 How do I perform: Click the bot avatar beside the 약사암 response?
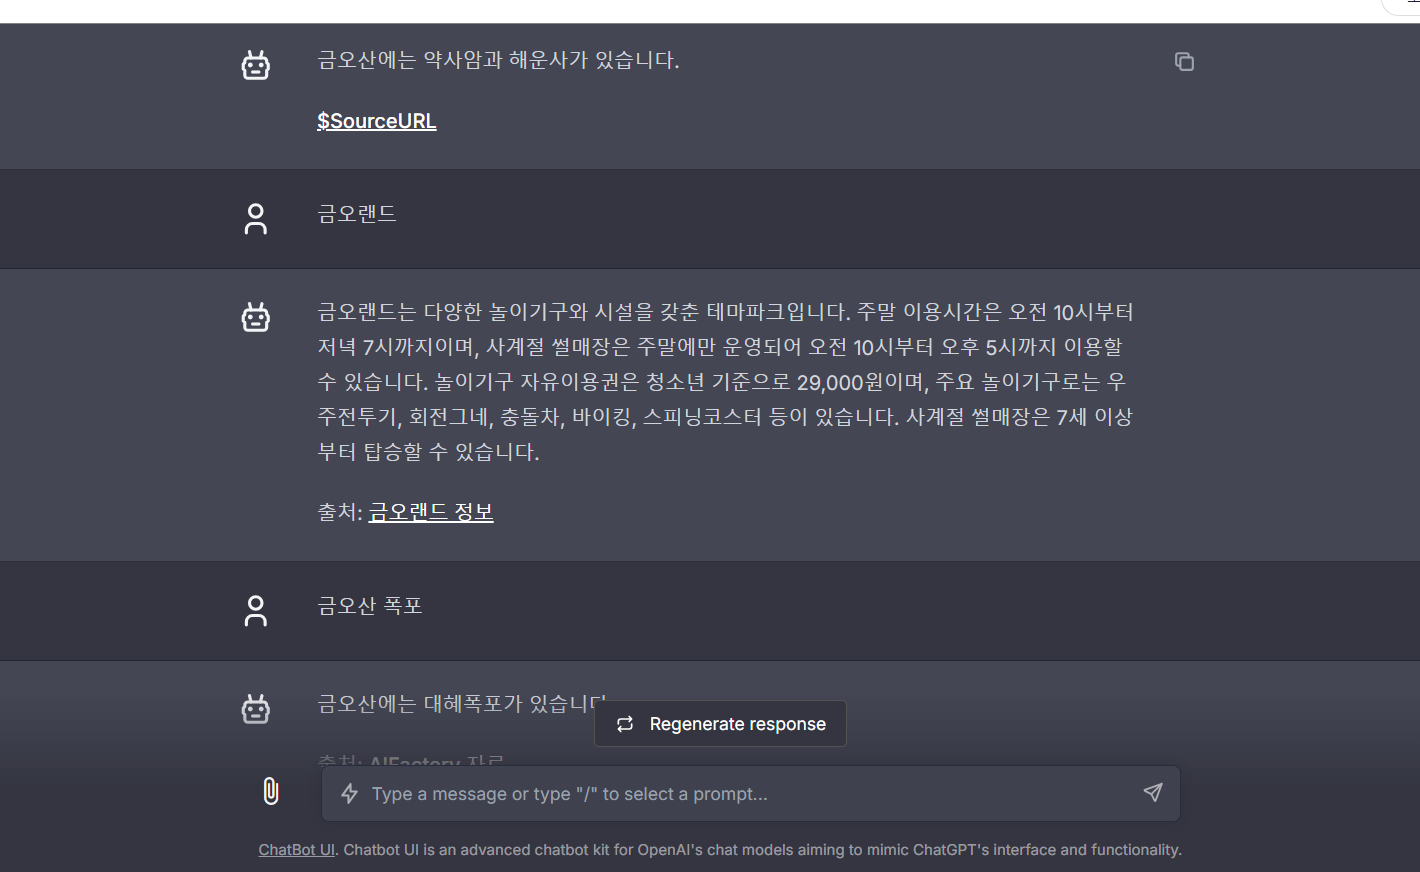(256, 65)
